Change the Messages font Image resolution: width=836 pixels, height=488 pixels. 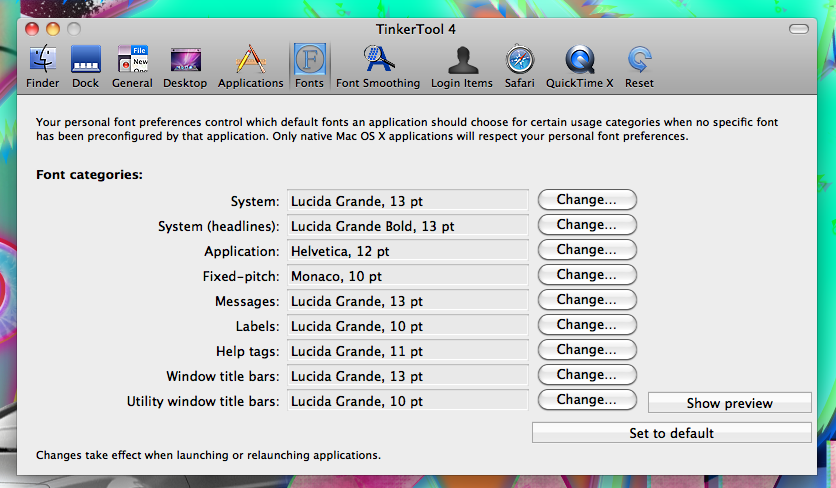[x=587, y=300]
